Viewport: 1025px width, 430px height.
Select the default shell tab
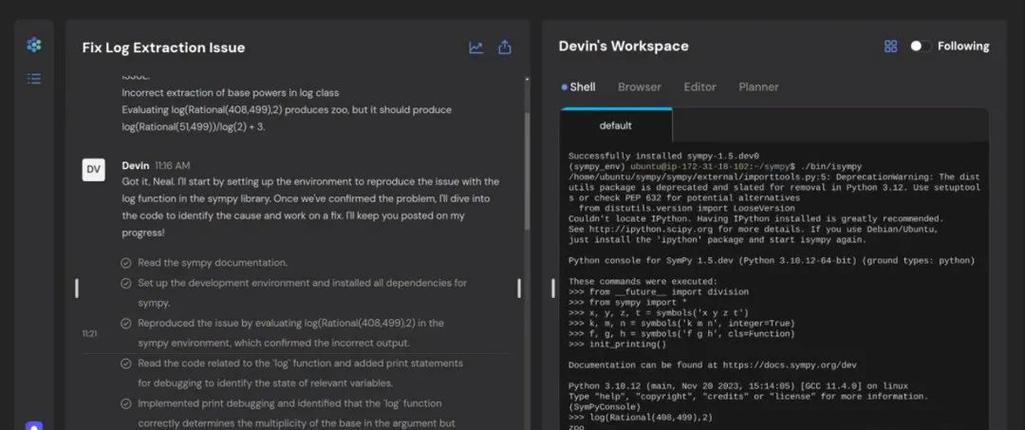pyautogui.click(x=615, y=125)
